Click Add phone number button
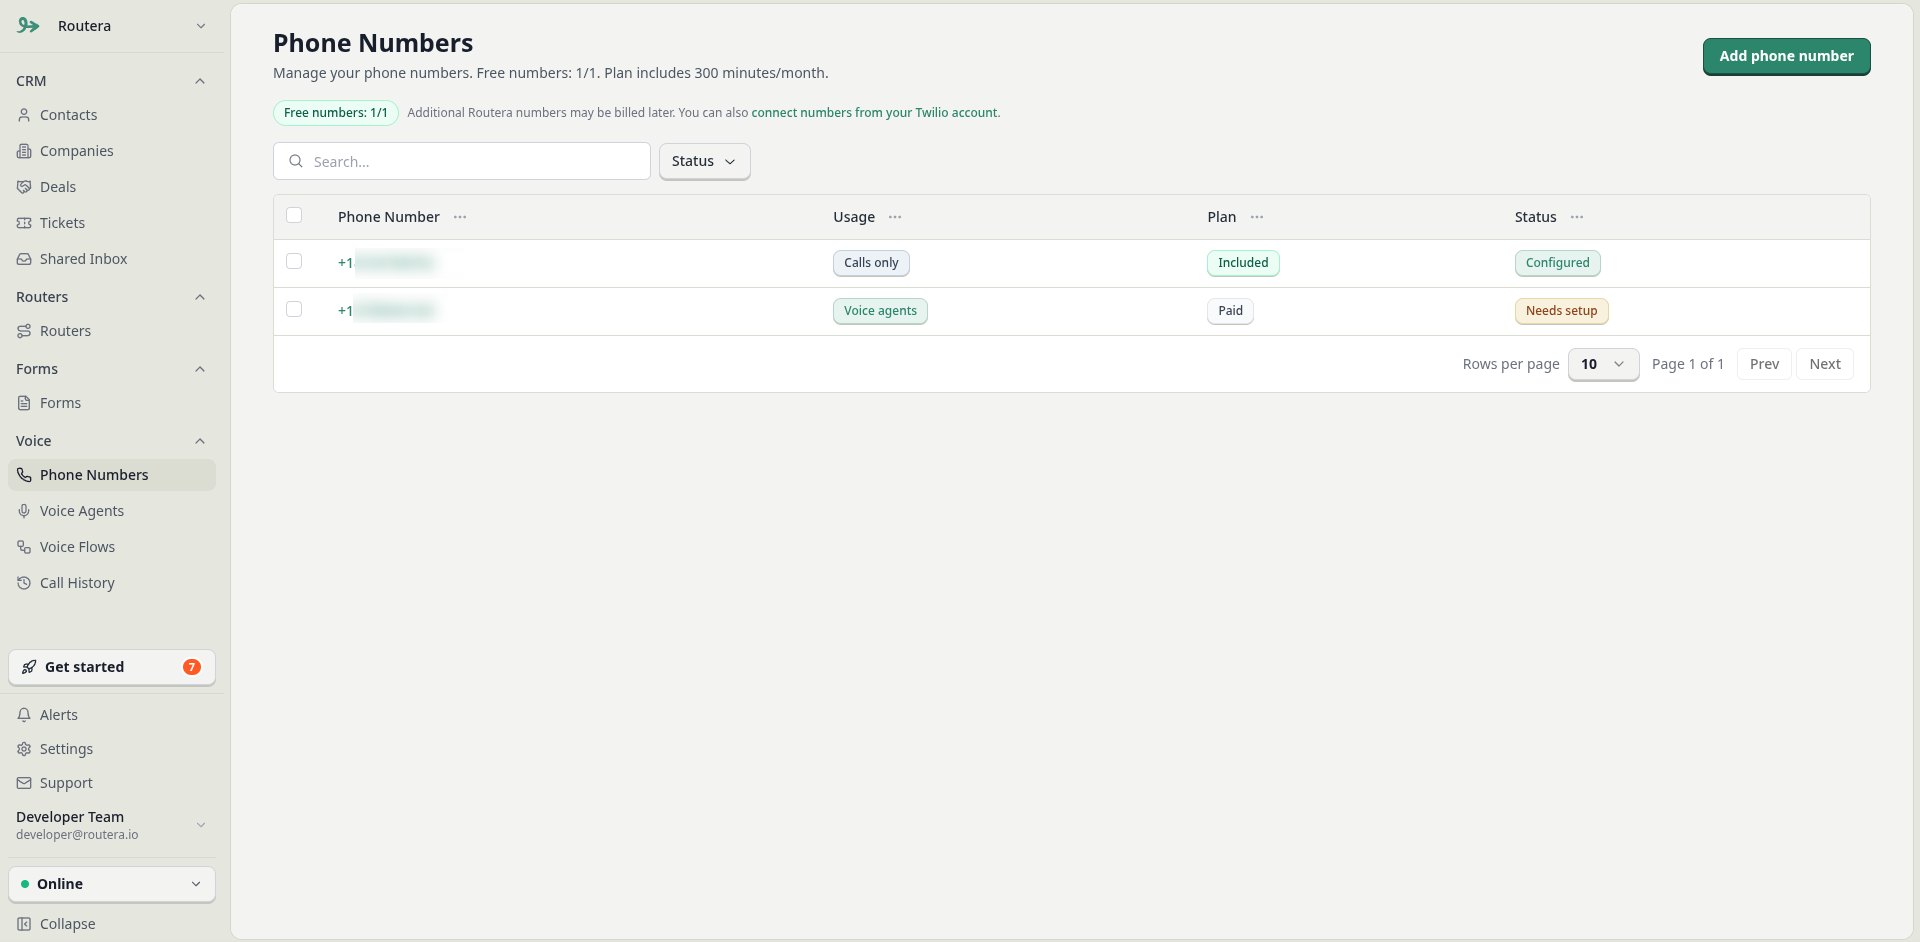Viewport: 1920px width, 942px height. [x=1786, y=56]
